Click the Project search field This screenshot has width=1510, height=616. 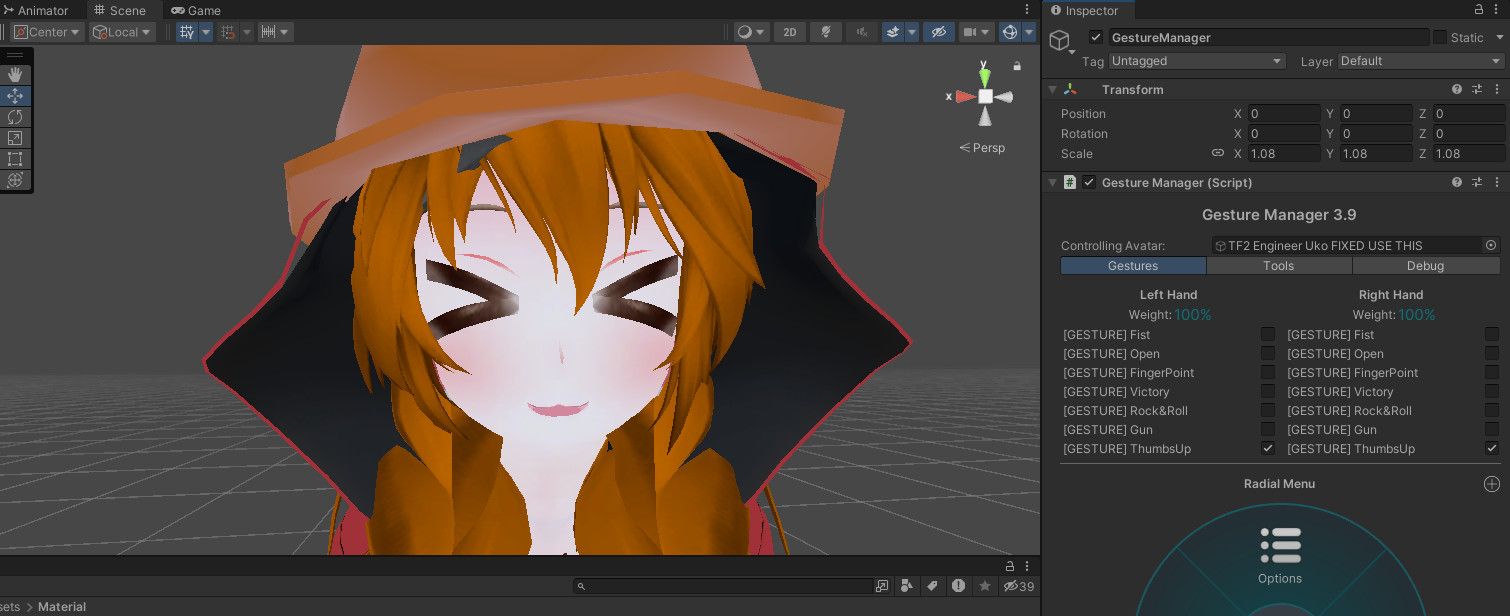723,586
